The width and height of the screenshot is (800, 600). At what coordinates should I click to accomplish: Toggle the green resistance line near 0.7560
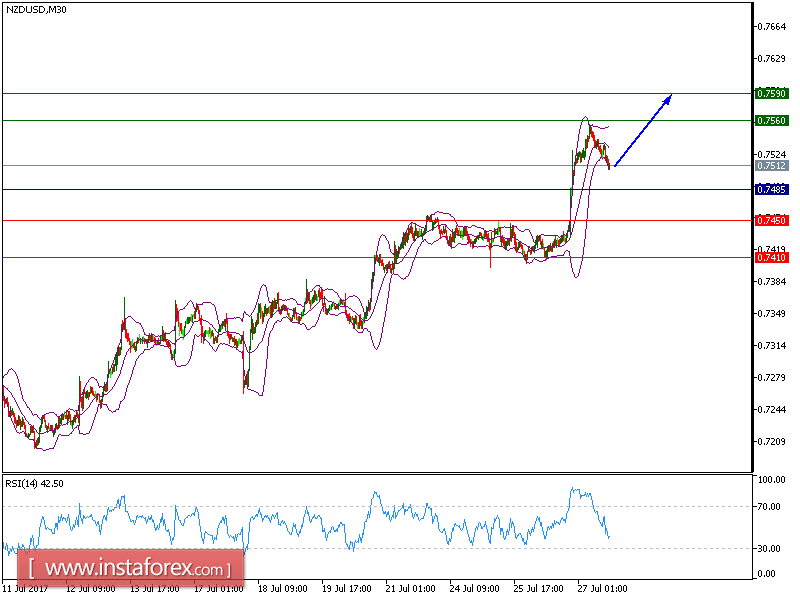(x=300, y=121)
